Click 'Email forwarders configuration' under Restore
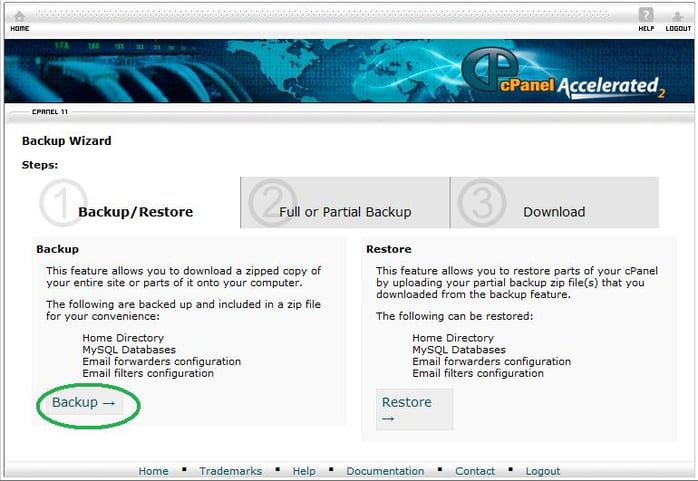 point(491,361)
